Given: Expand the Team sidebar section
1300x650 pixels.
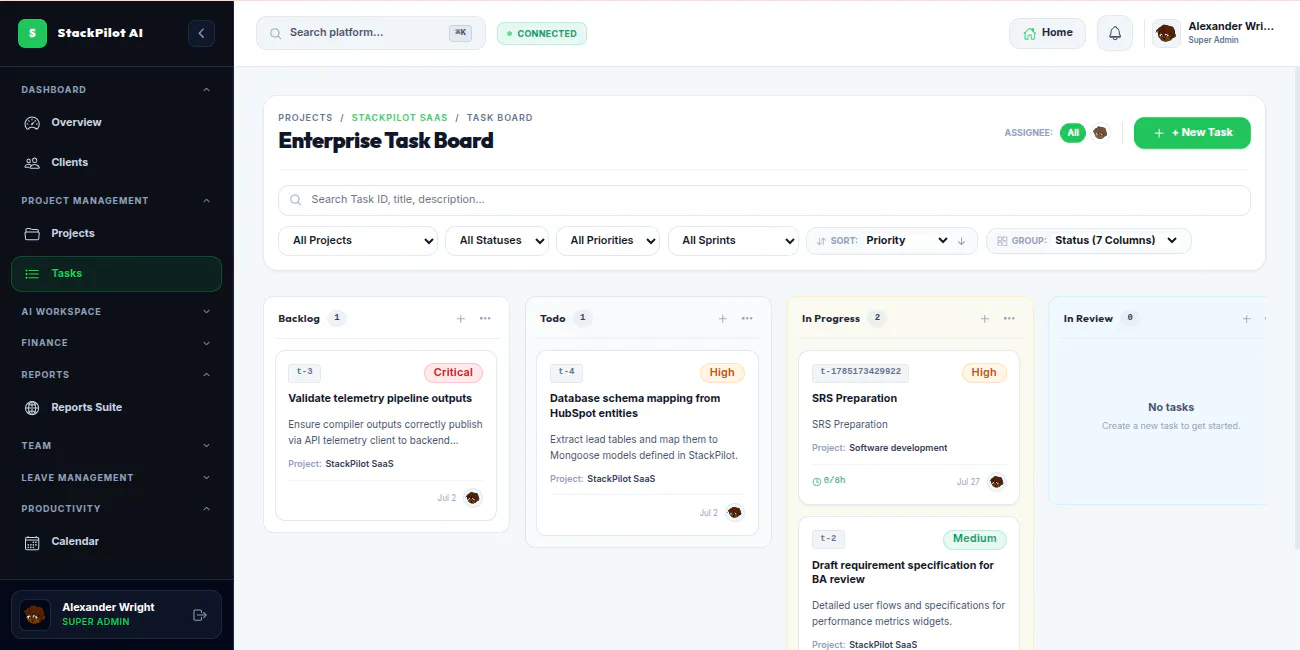Looking at the screenshot, I should (117, 446).
